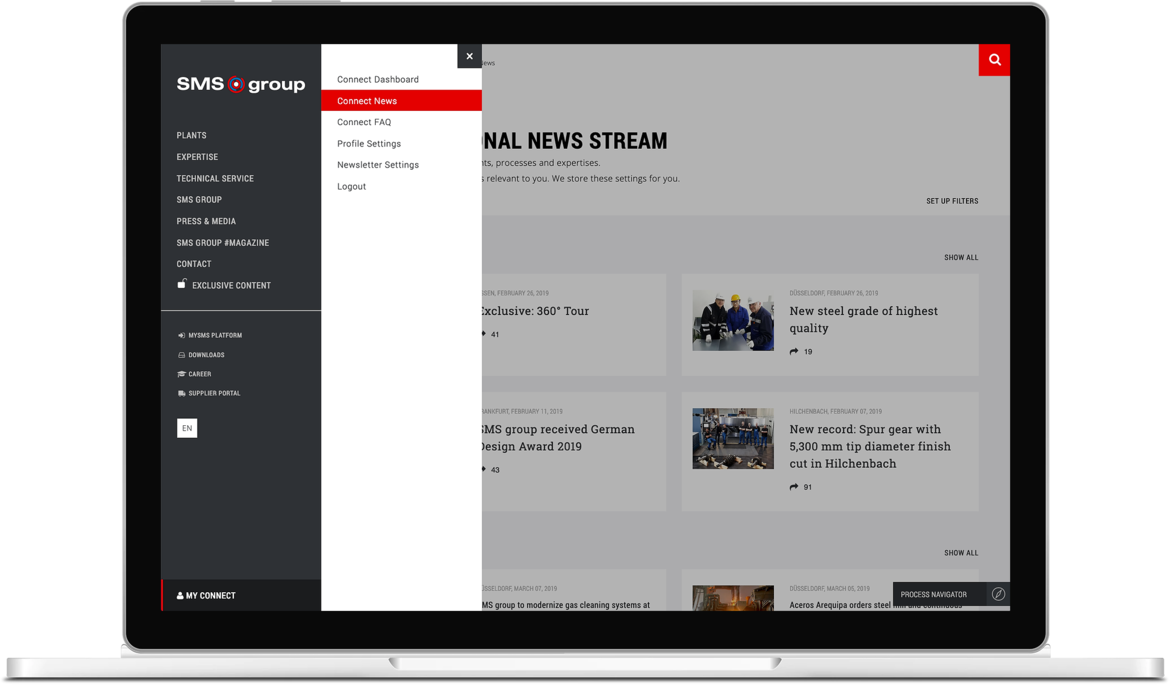Open My Connect at sidebar bottom
This screenshot has height=685, width=1170.
click(241, 595)
